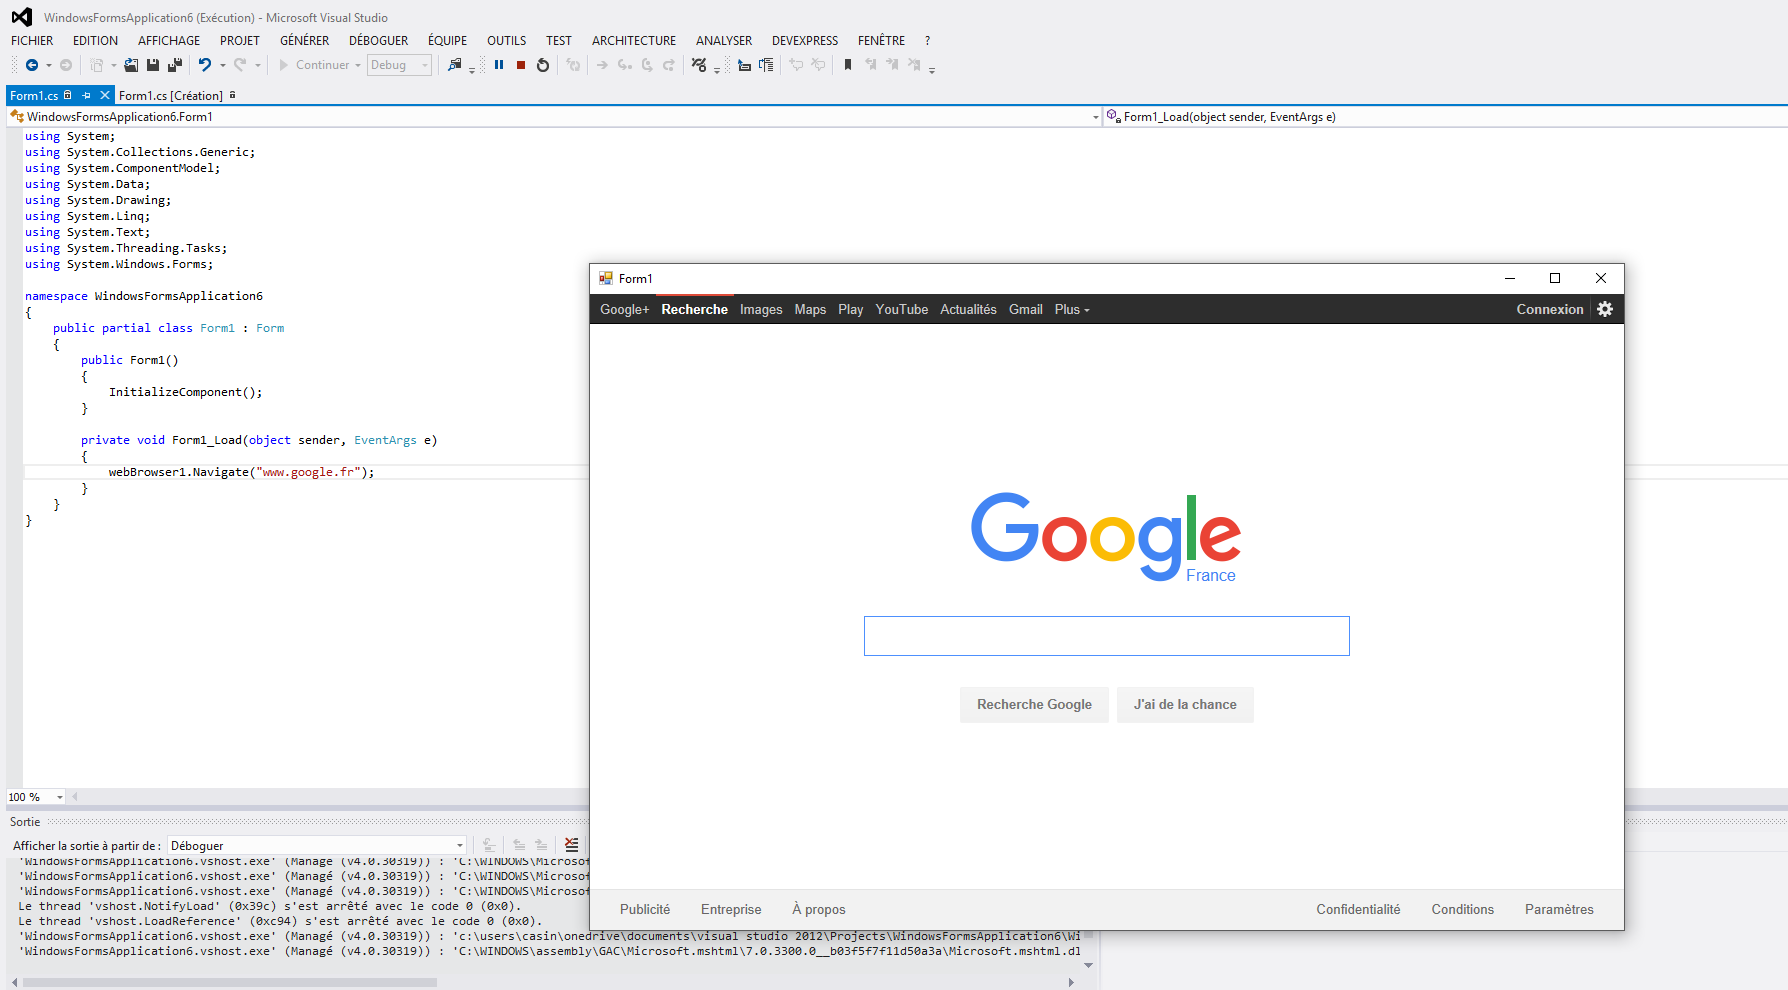This screenshot has height=990, width=1788.
Task: Click inside the Google search input field
Action: 1106,636
